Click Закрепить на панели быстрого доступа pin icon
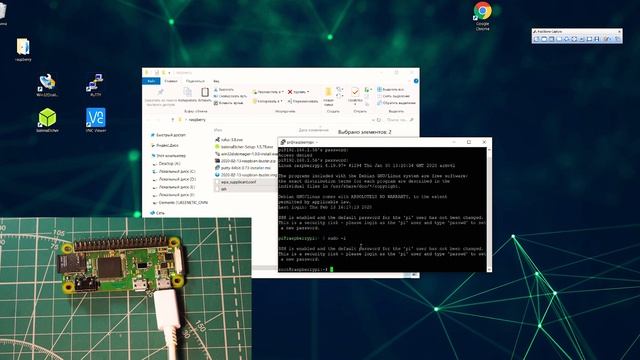640x360 pixels. click(x=160, y=92)
